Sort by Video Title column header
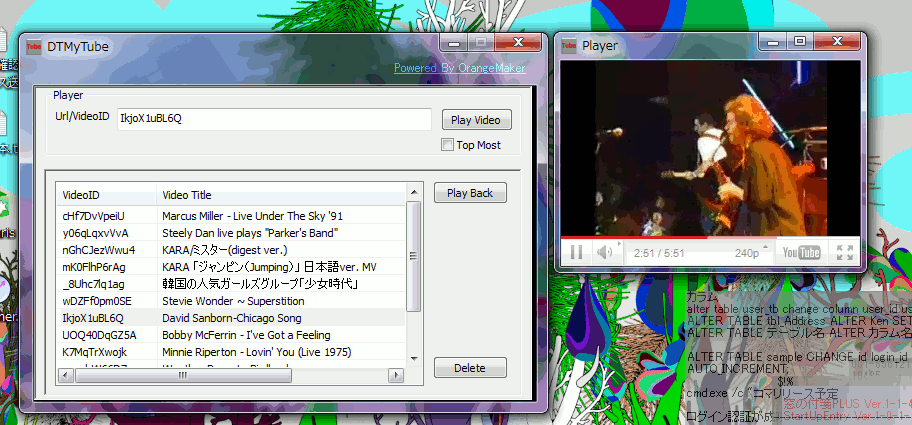Screen dimensions: 912x425 click(x=282, y=195)
